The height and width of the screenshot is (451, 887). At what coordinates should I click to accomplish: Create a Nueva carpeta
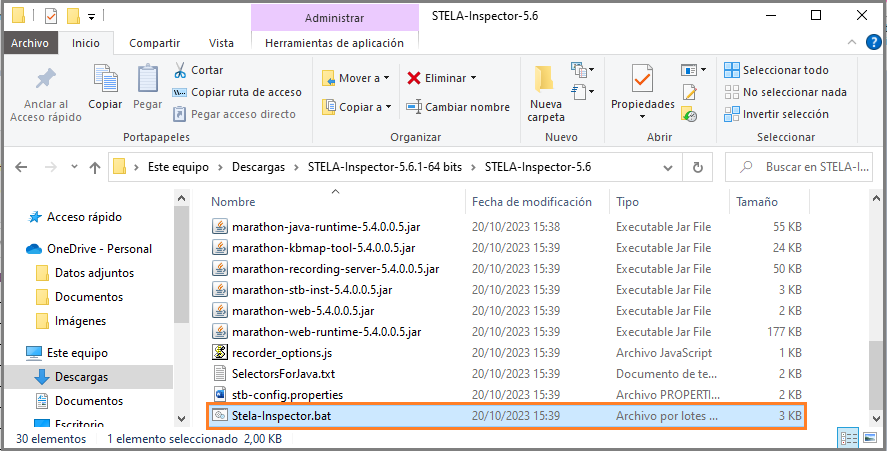(545, 93)
